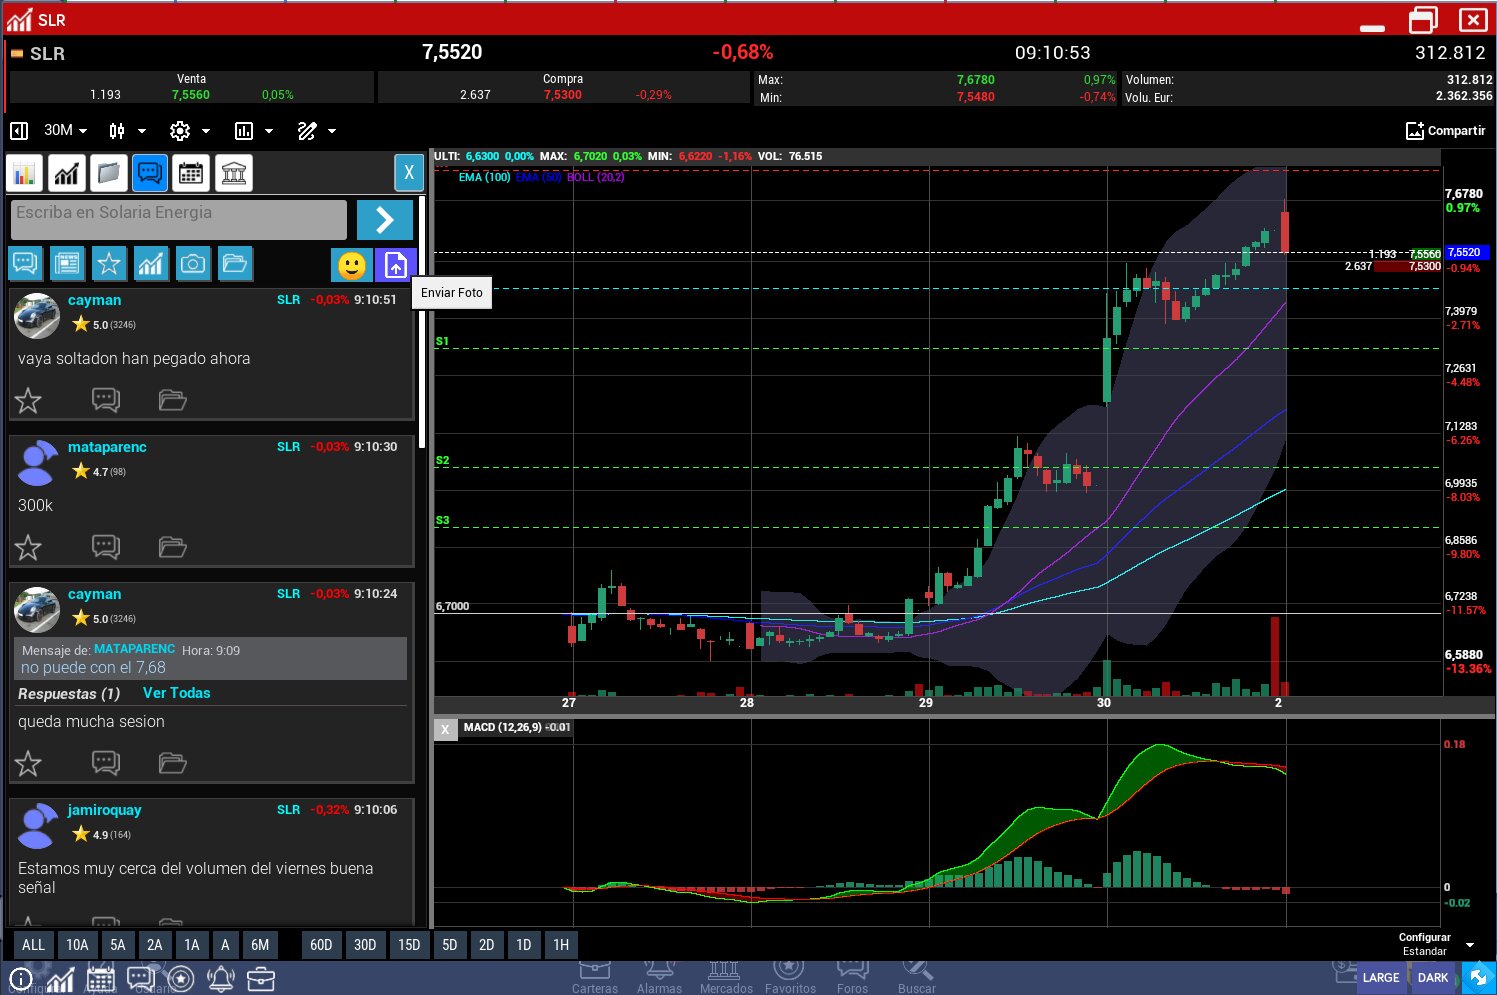Select the 6M time range
1497x995 pixels.
coord(260,945)
